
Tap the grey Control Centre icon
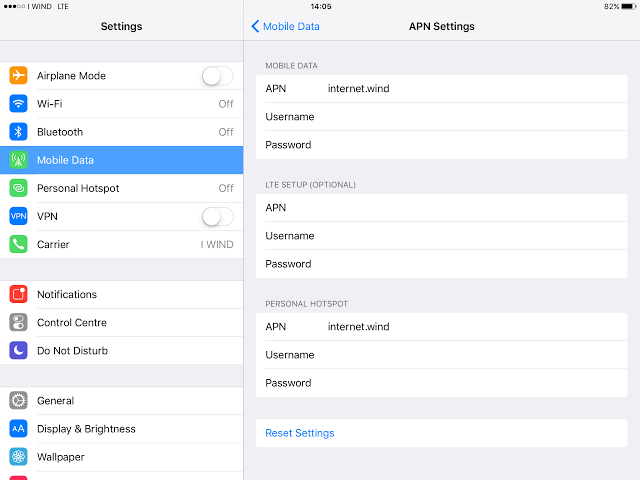tap(18, 322)
